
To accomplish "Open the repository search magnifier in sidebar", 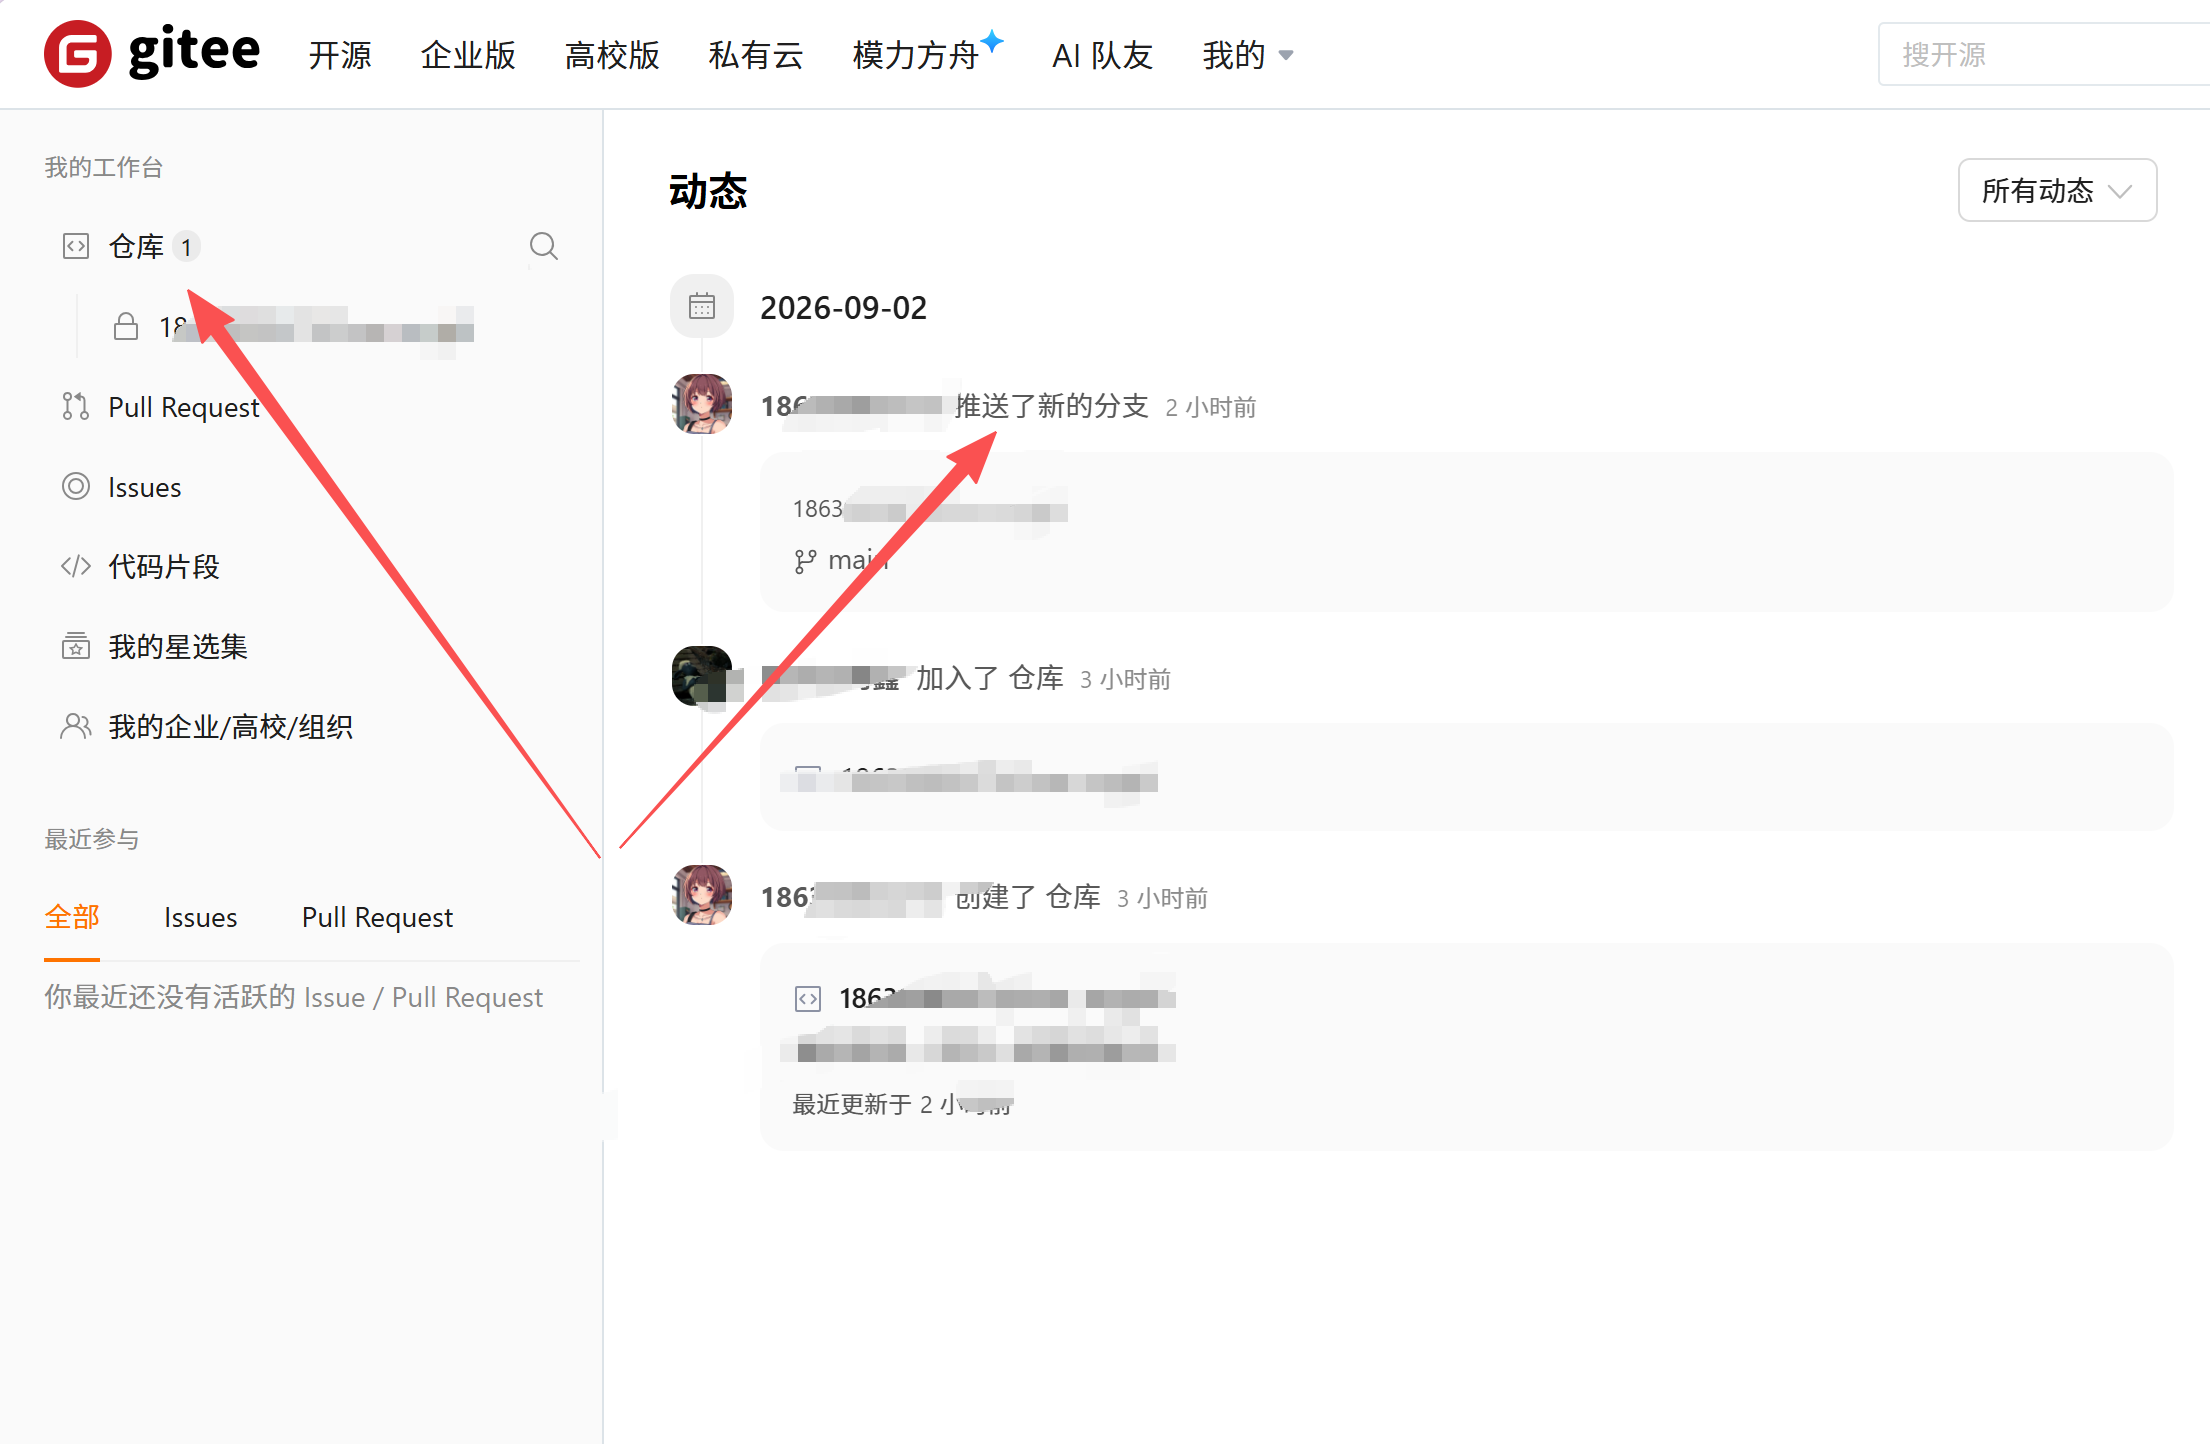I will tap(543, 246).
